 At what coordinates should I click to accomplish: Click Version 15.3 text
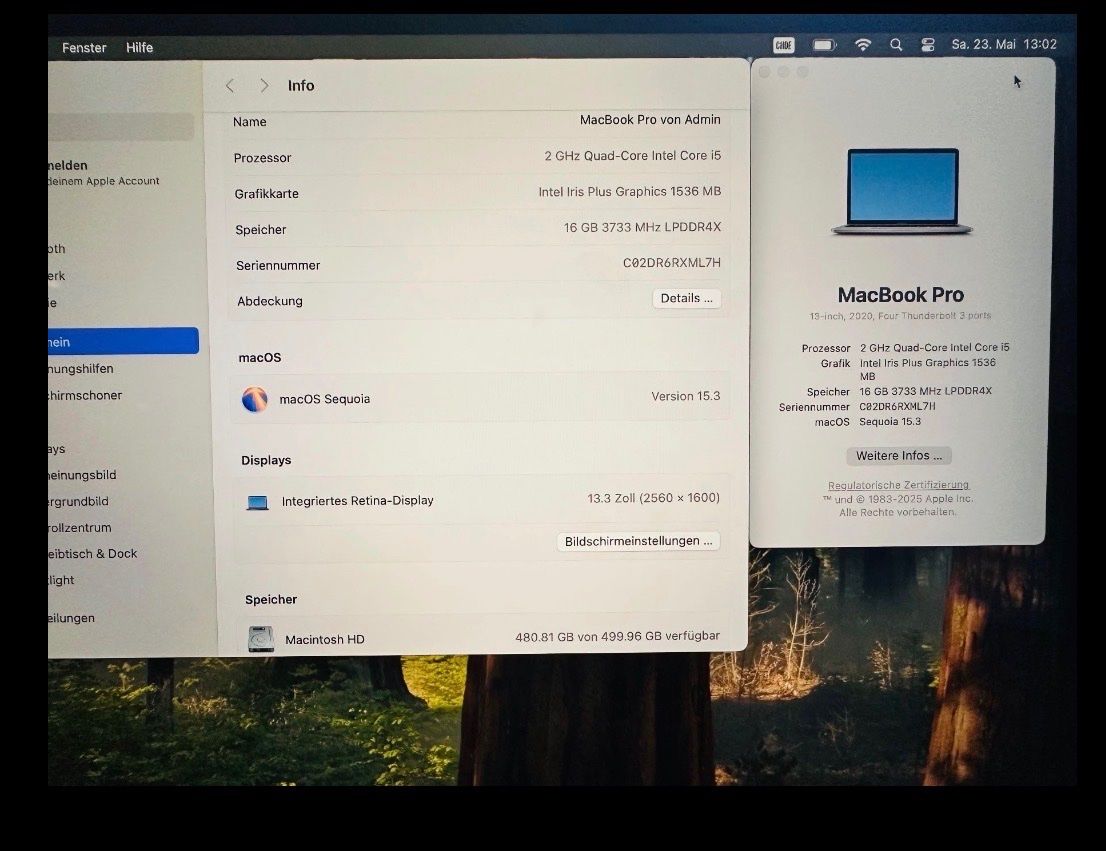[686, 396]
